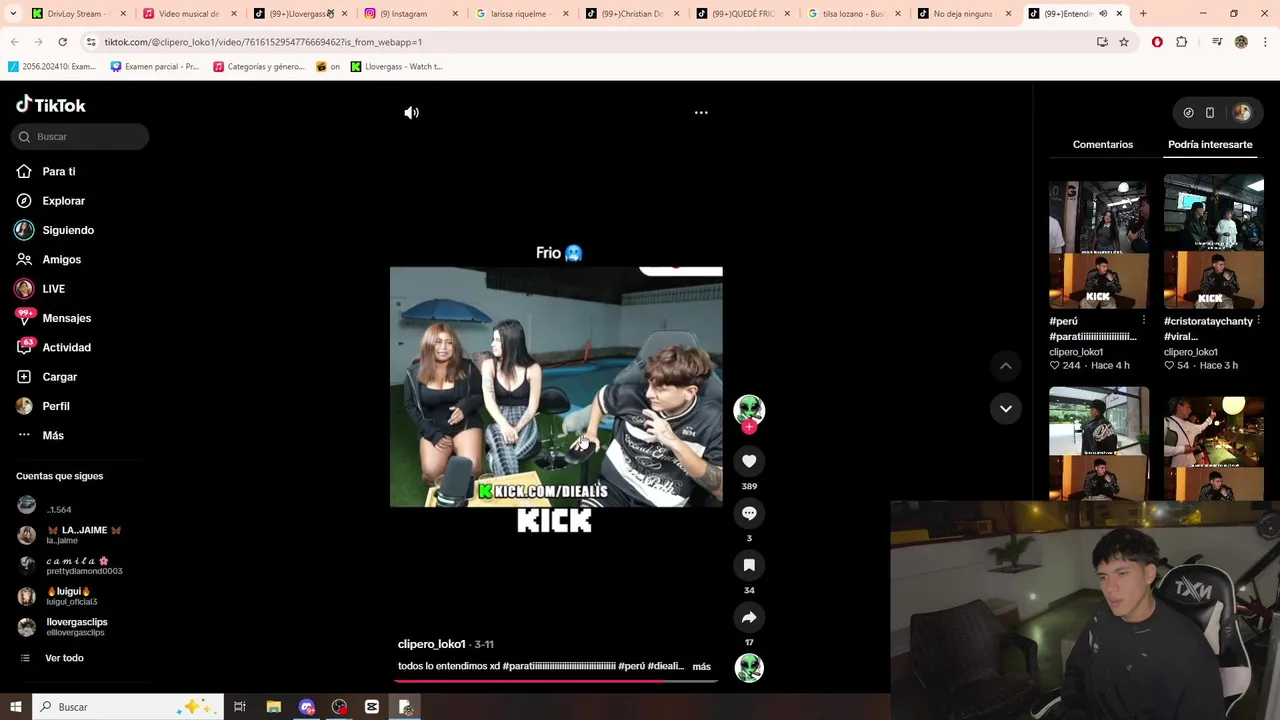Go to previous video with up chevron
Viewport: 1280px width, 720px height.
pos(1006,366)
